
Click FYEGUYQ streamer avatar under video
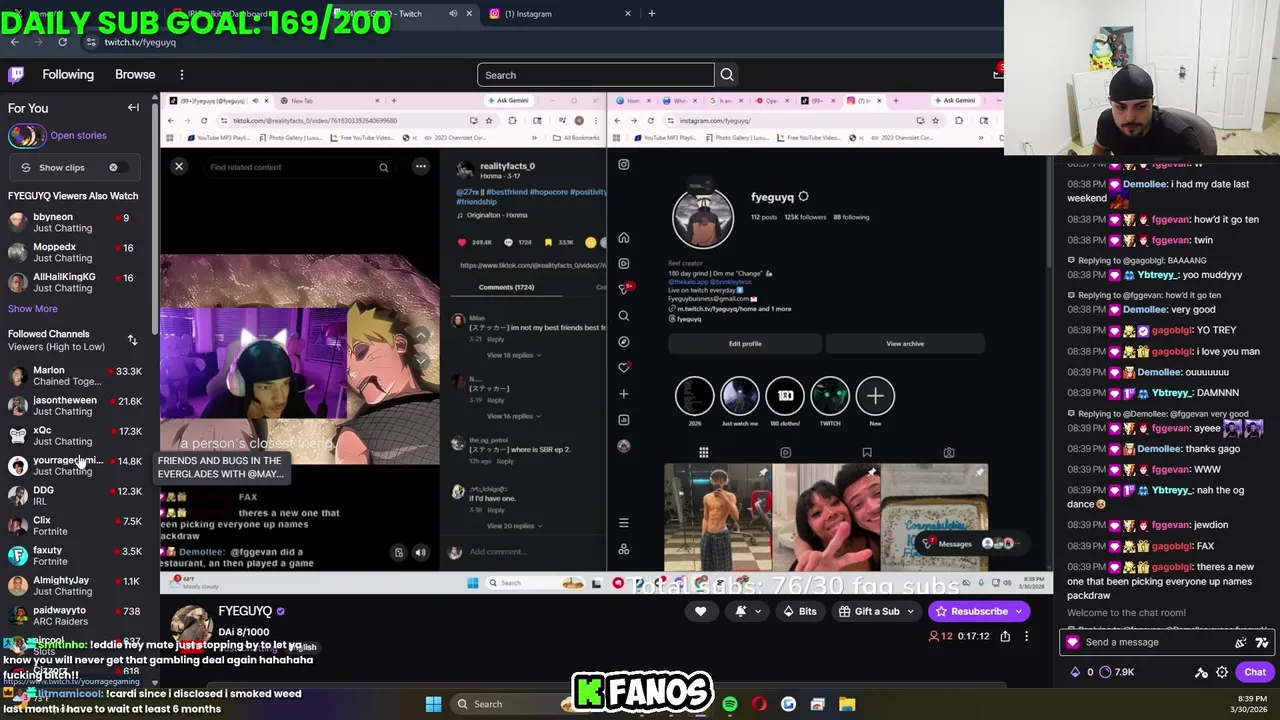pyautogui.click(x=190, y=626)
